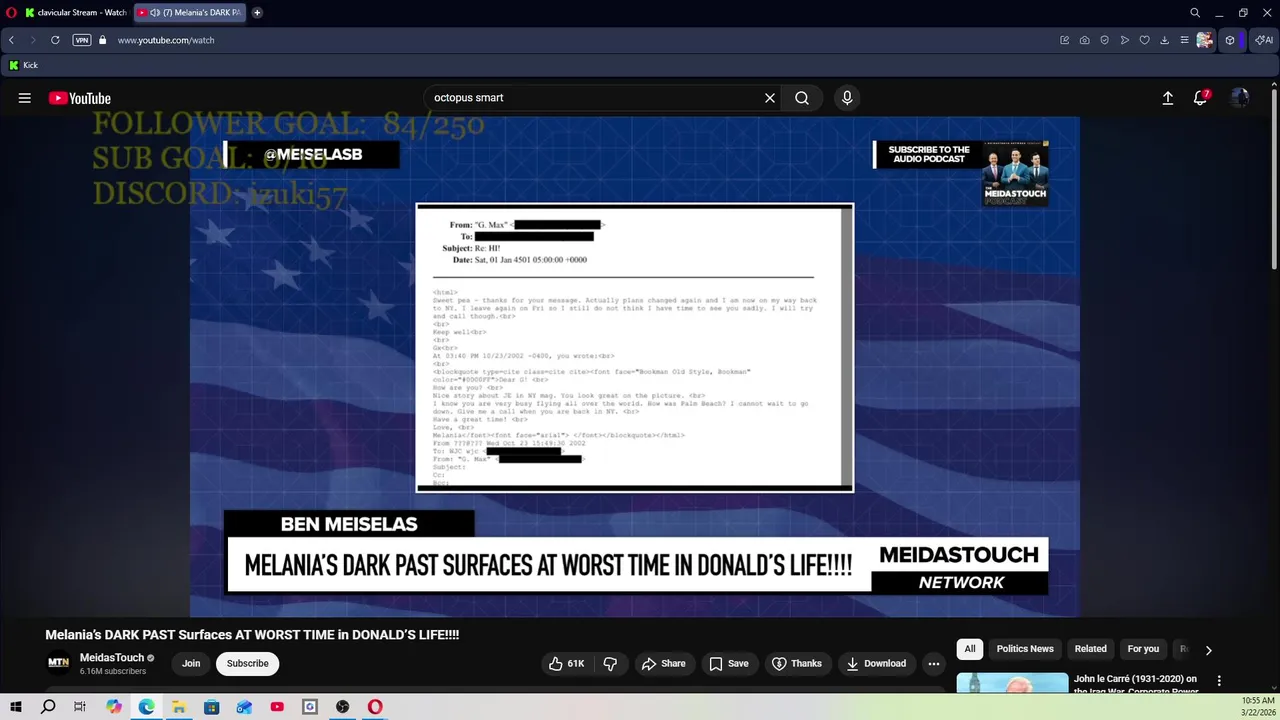This screenshot has height=720, width=1280.
Task: Run search with the magnifier button
Action: tap(802, 98)
